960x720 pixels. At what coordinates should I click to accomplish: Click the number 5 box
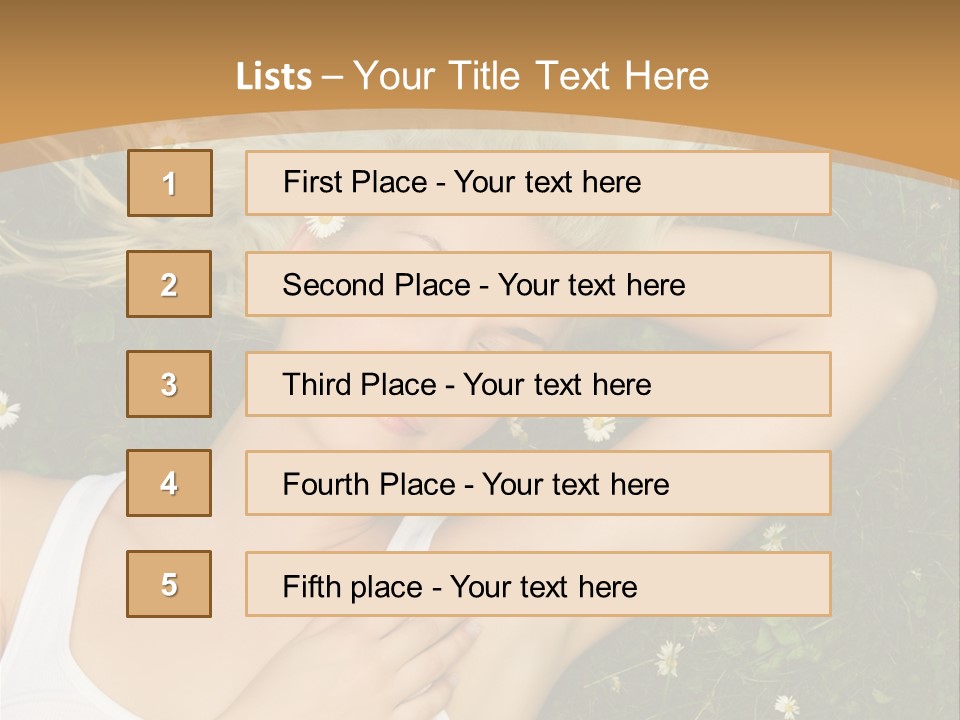pyautogui.click(x=169, y=584)
